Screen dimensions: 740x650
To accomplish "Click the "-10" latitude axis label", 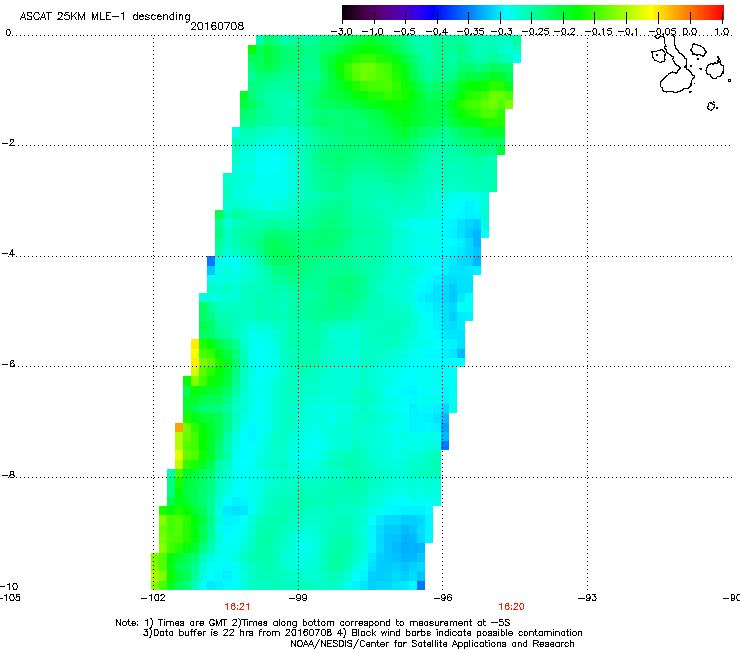I will 9,586.
